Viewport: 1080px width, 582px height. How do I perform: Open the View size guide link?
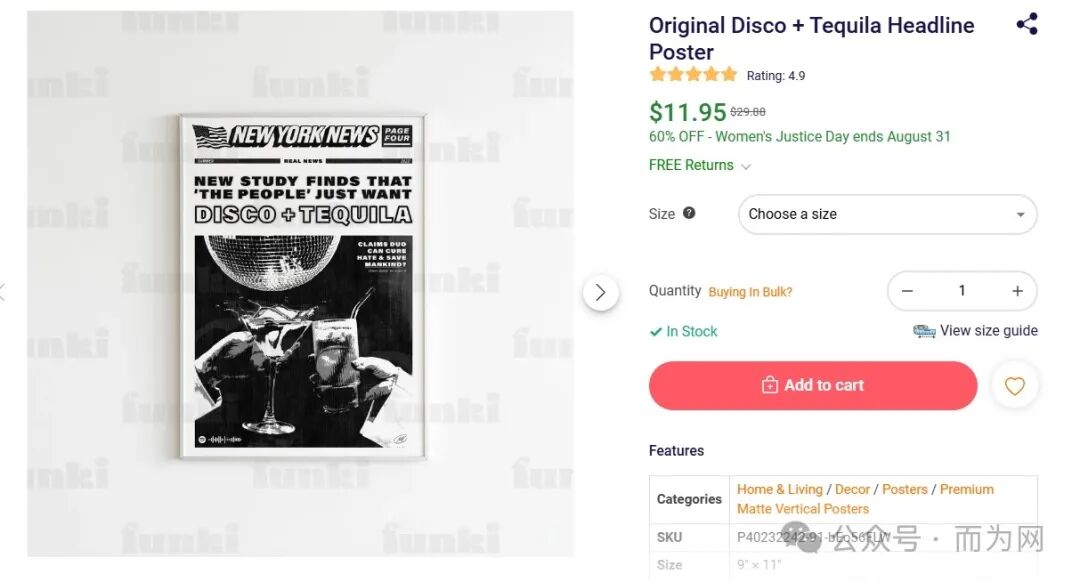coord(988,331)
